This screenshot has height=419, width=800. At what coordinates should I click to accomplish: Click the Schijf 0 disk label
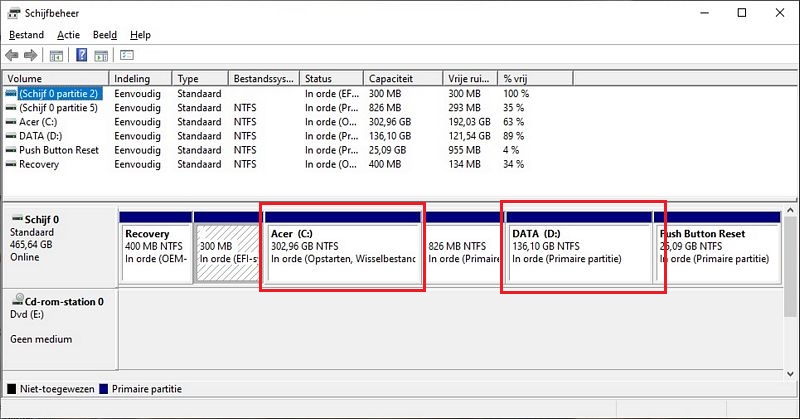[x=42, y=219]
